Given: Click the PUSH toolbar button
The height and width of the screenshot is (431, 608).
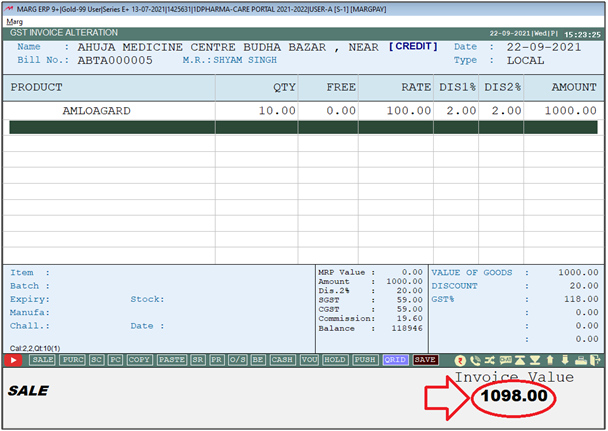Looking at the screenshot, I should tap(365, 360).
